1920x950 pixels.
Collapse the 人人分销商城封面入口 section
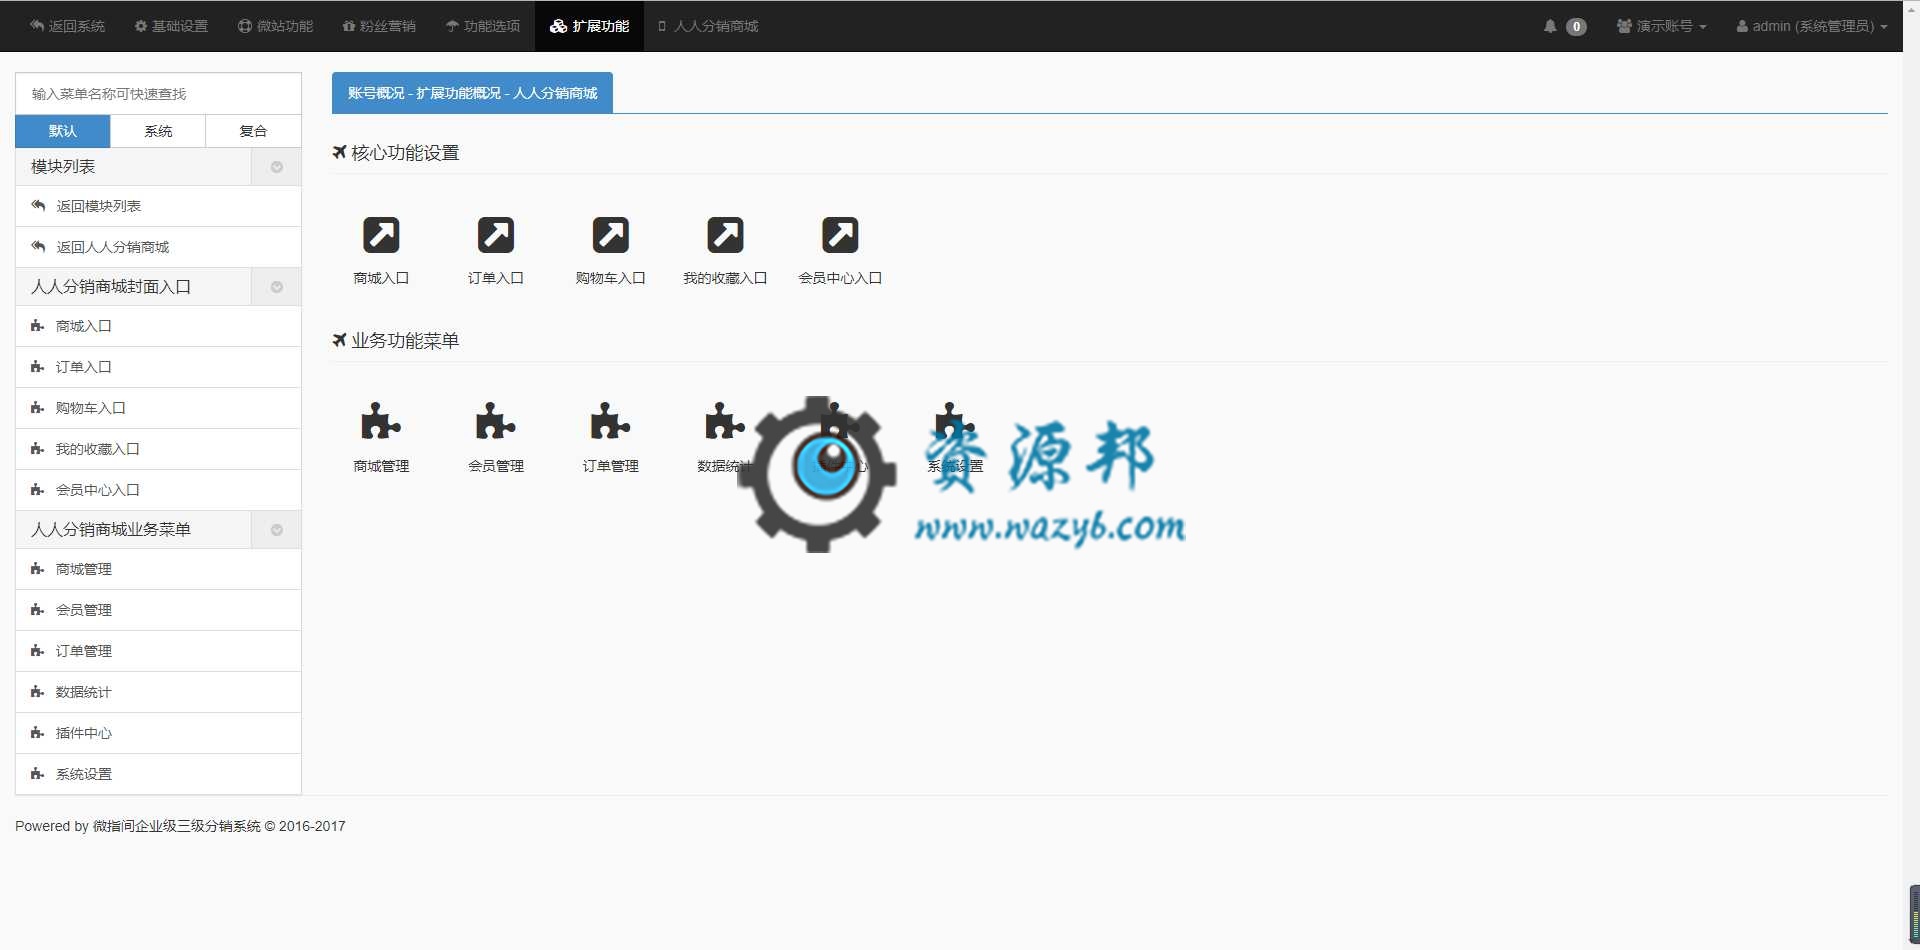tap(277, 287)
